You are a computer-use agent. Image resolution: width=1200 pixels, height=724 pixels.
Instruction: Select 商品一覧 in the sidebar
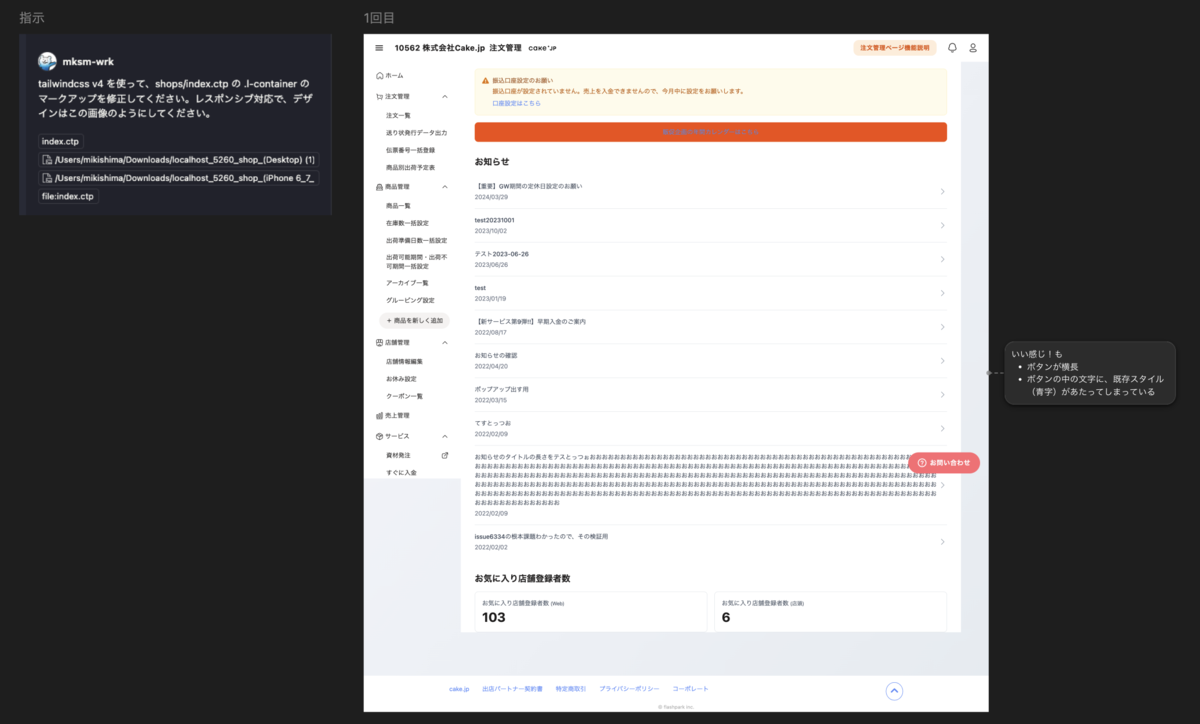pyautogui.click(x=398, y=205)
